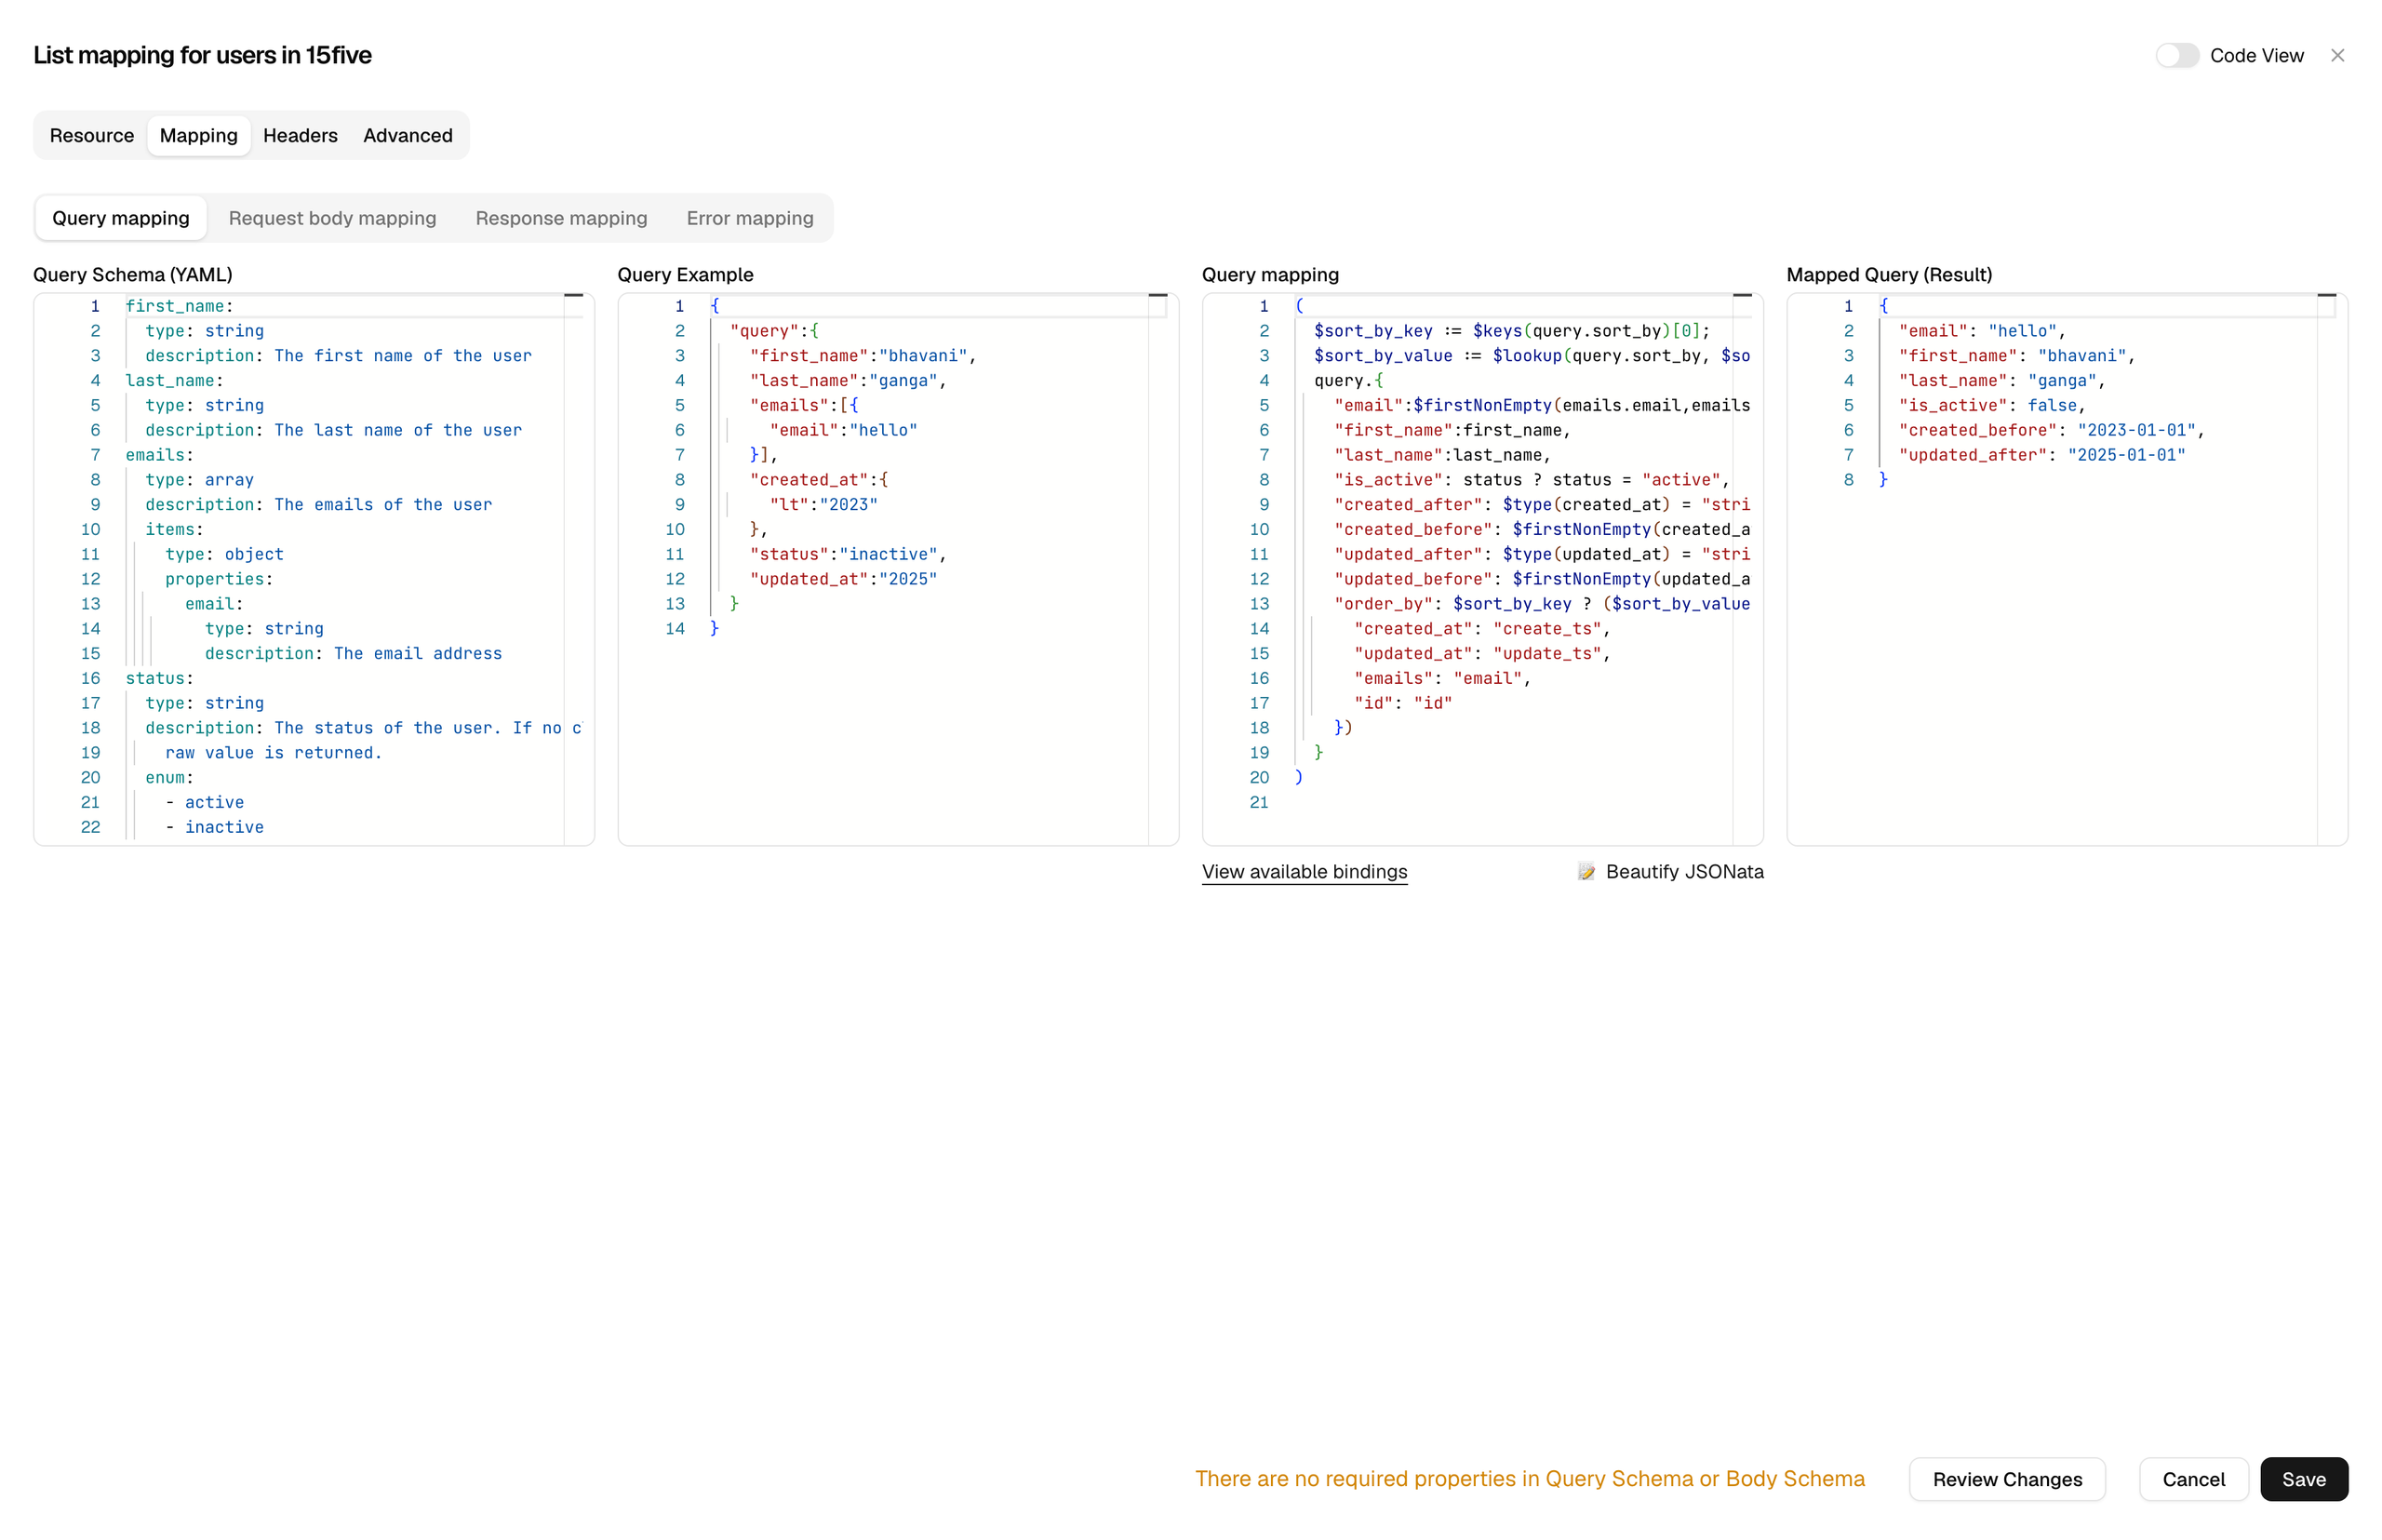
Task: Select the Query mapping sub-tab
Action: click(x=121, y=218)
